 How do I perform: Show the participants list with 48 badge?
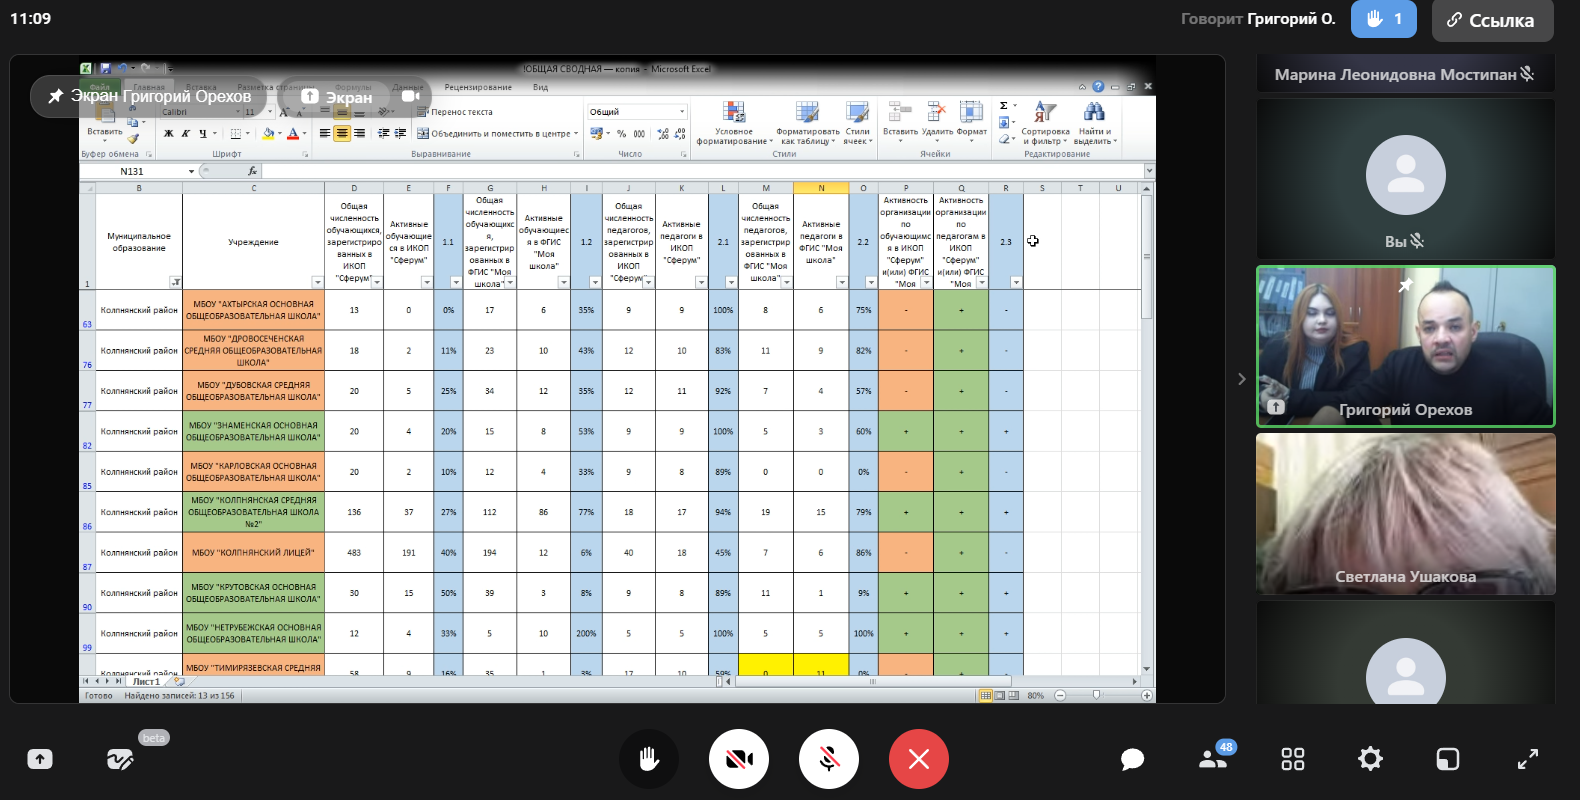pyautogui.click(x=1213, y=759)
